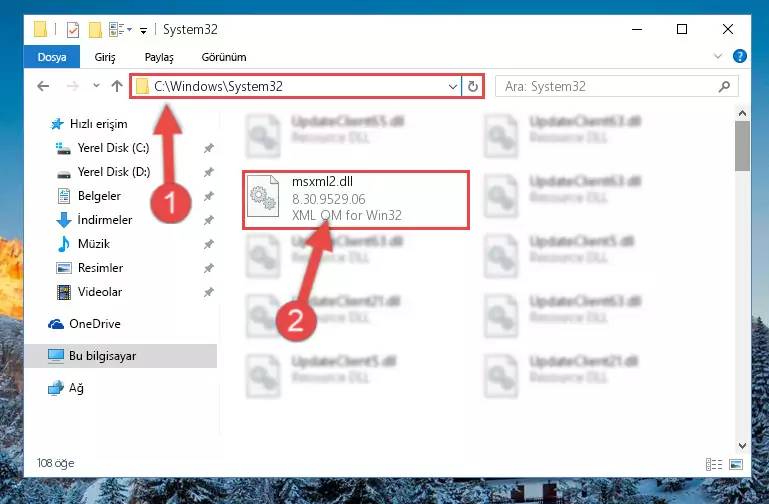The image size is (769, 504).
Task: Select Bu bilgisayar in the navigation pane
Action: [x=121, y=356]
